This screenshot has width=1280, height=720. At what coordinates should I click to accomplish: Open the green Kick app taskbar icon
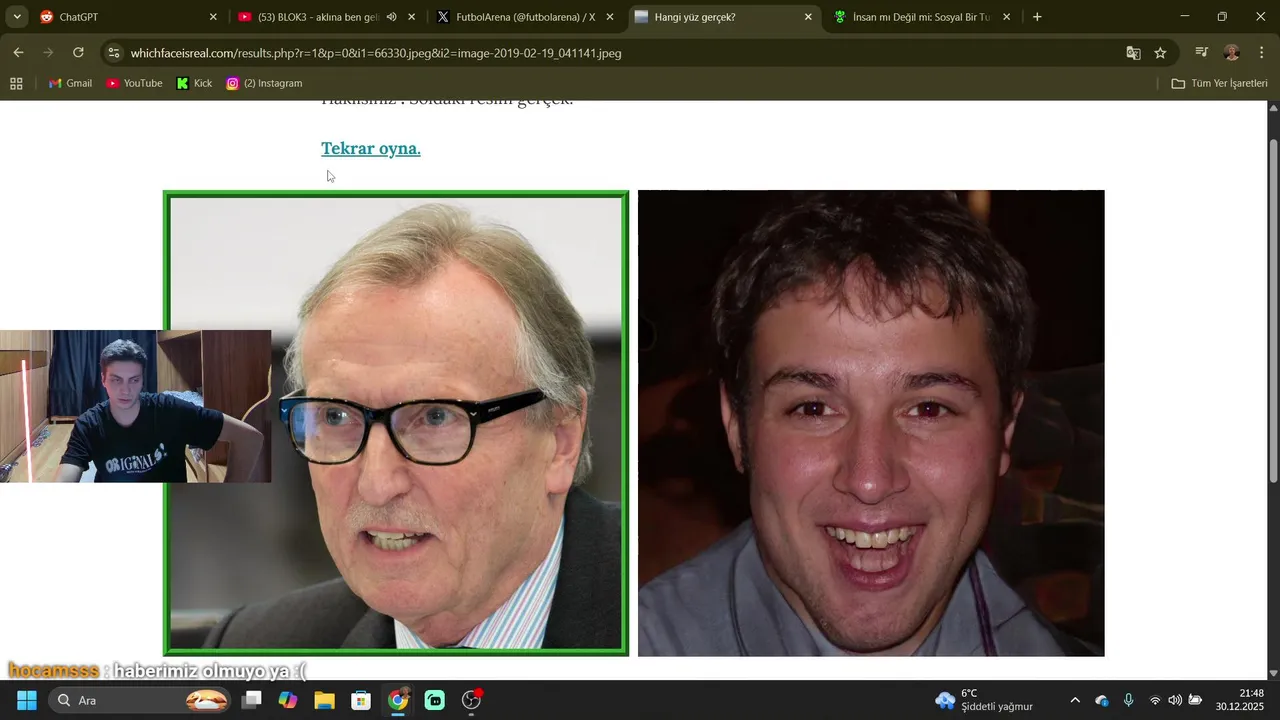click(435, 700)
